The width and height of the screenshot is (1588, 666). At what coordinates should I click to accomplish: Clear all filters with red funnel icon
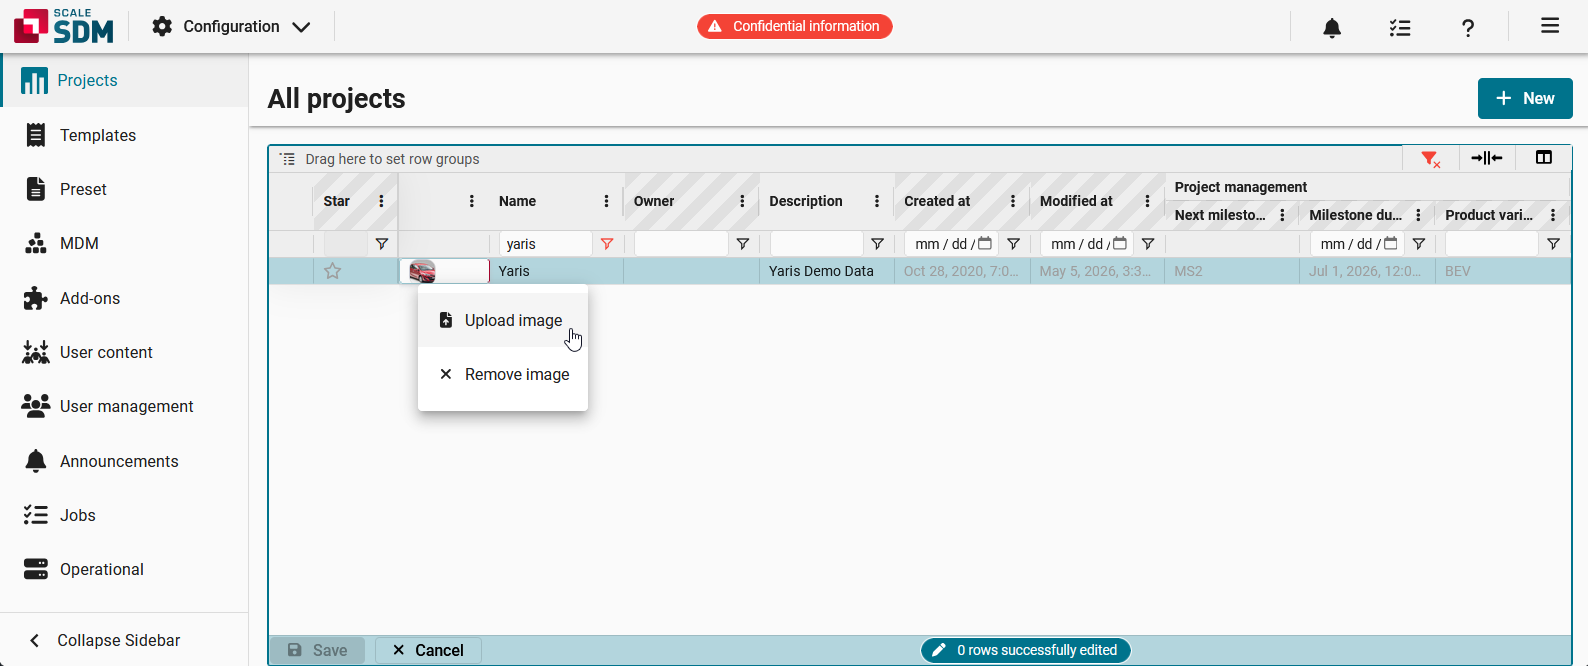(x=1431, y=158)
